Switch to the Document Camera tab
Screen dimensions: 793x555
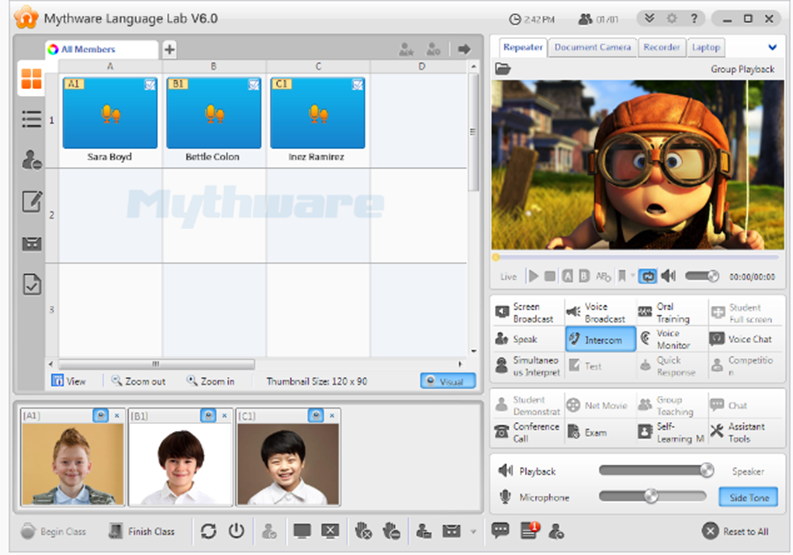point(592,47)
